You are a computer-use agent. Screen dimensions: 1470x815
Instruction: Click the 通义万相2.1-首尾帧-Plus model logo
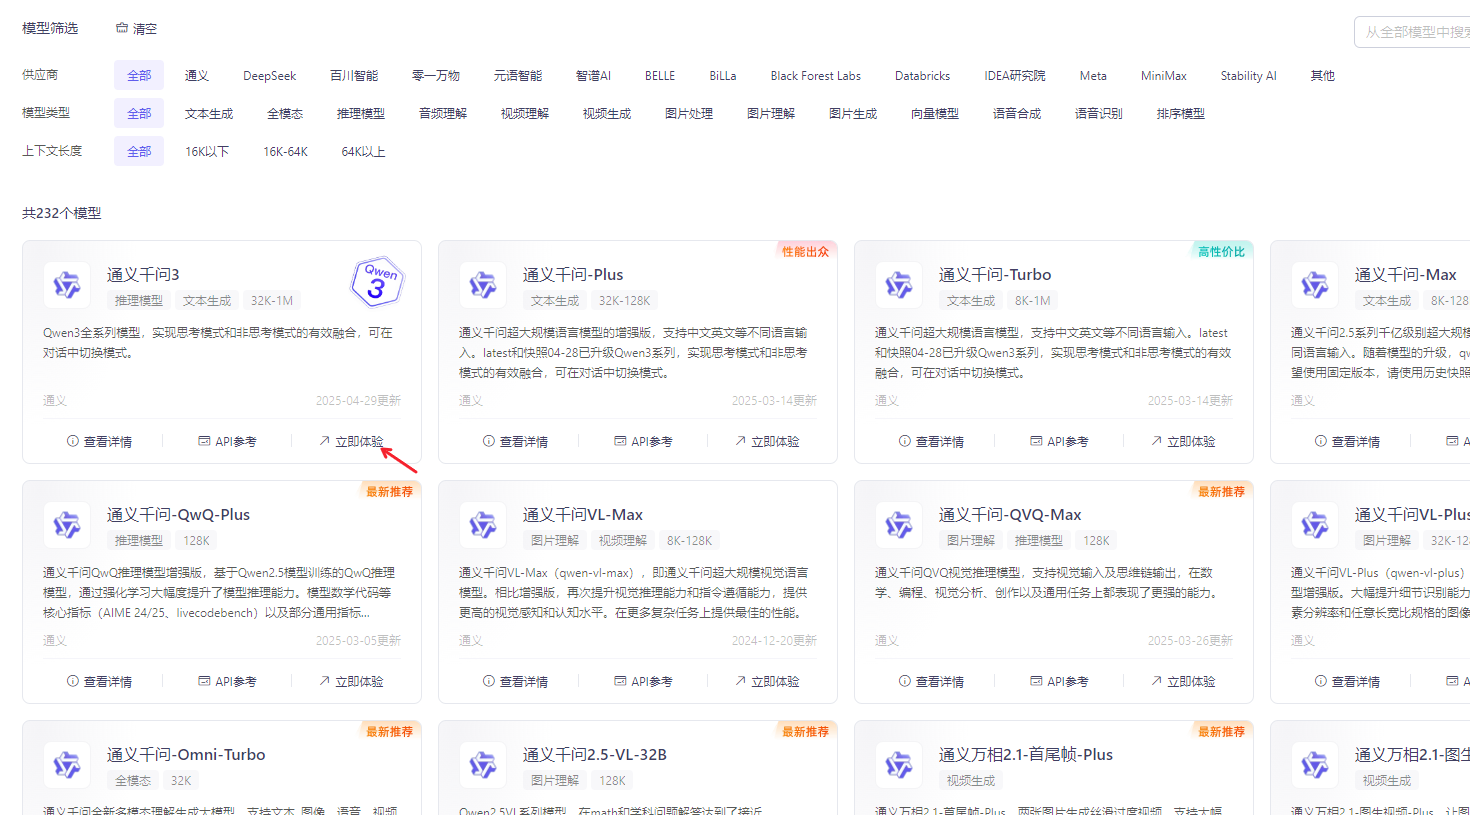[899, 765]
